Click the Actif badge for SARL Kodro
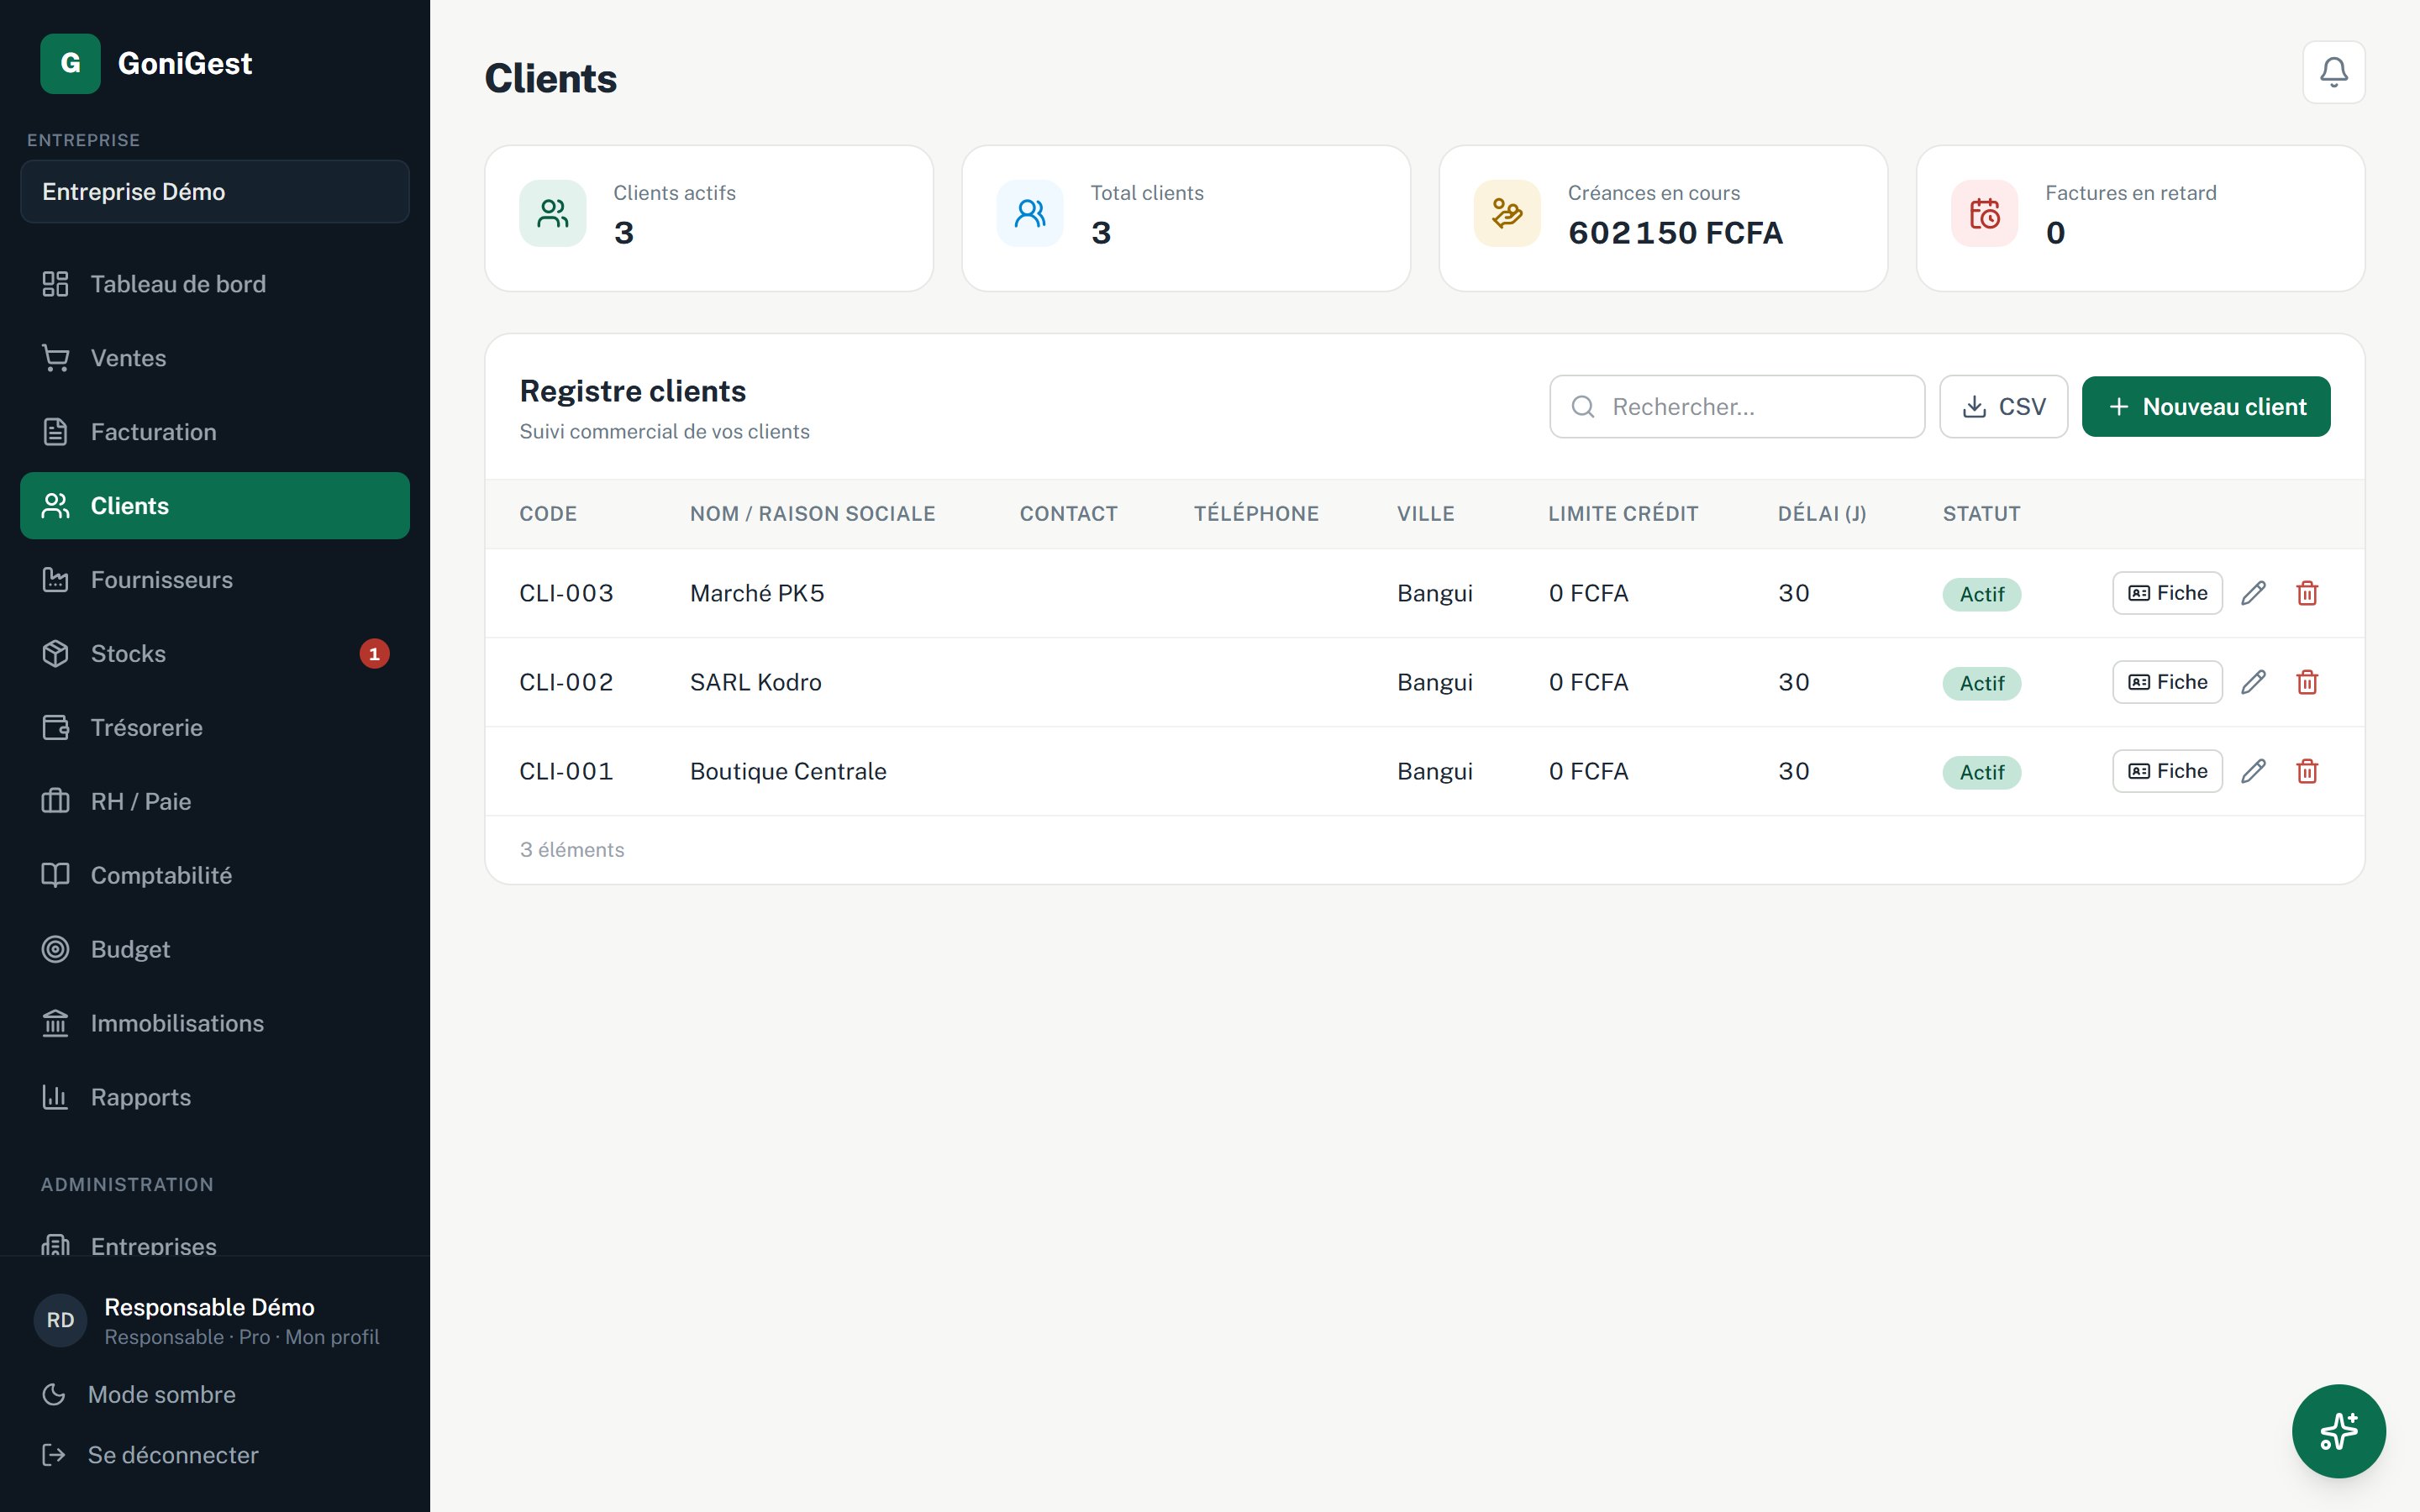This screenshot has width=2420, height=1512. point(1981,684)
